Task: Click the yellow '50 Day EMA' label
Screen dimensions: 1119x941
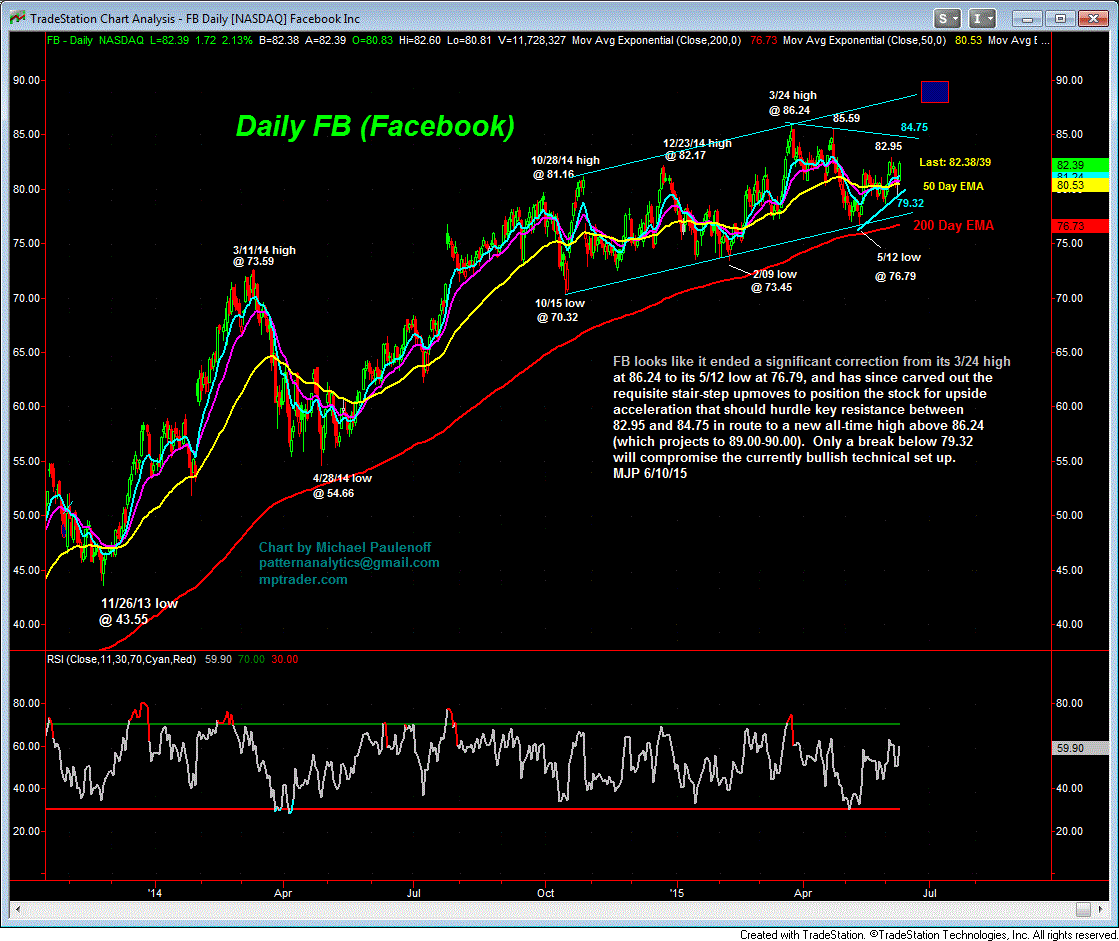Action: (953, 186)
